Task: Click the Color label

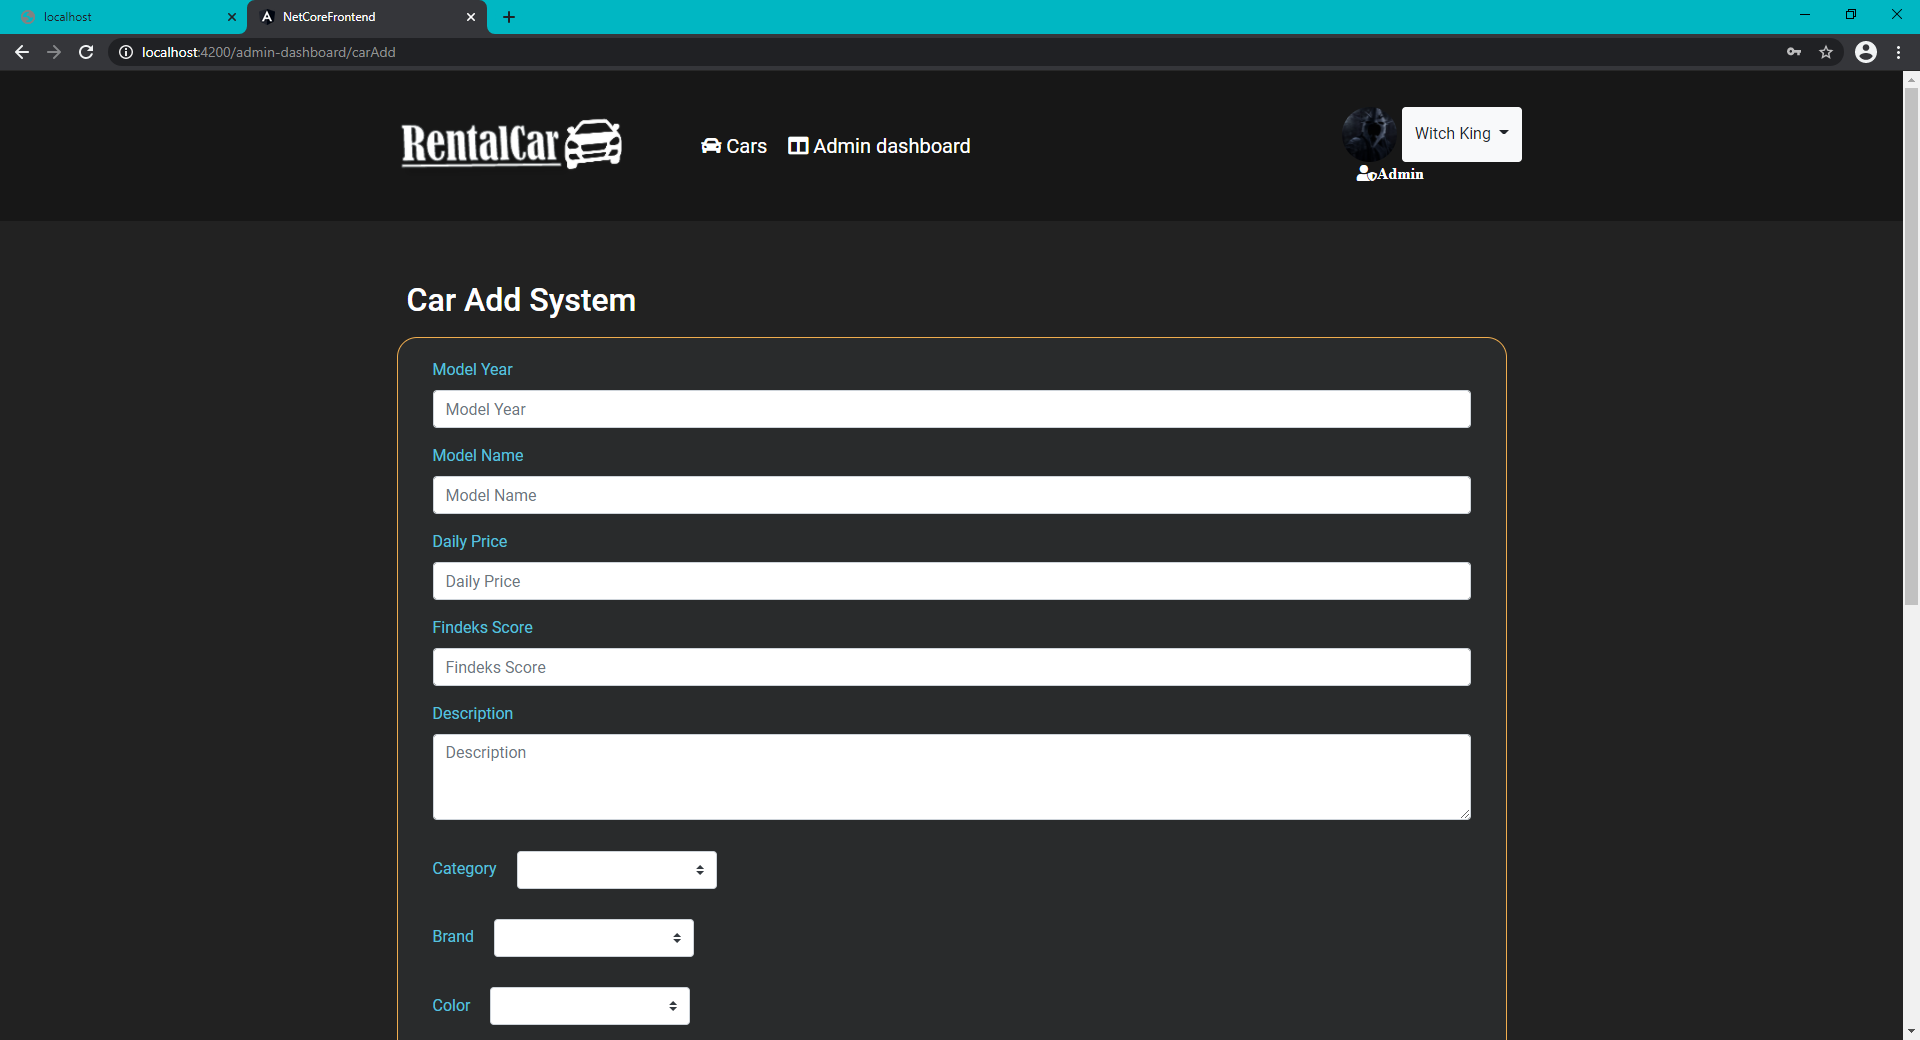Action: [x=451, y=1006]
